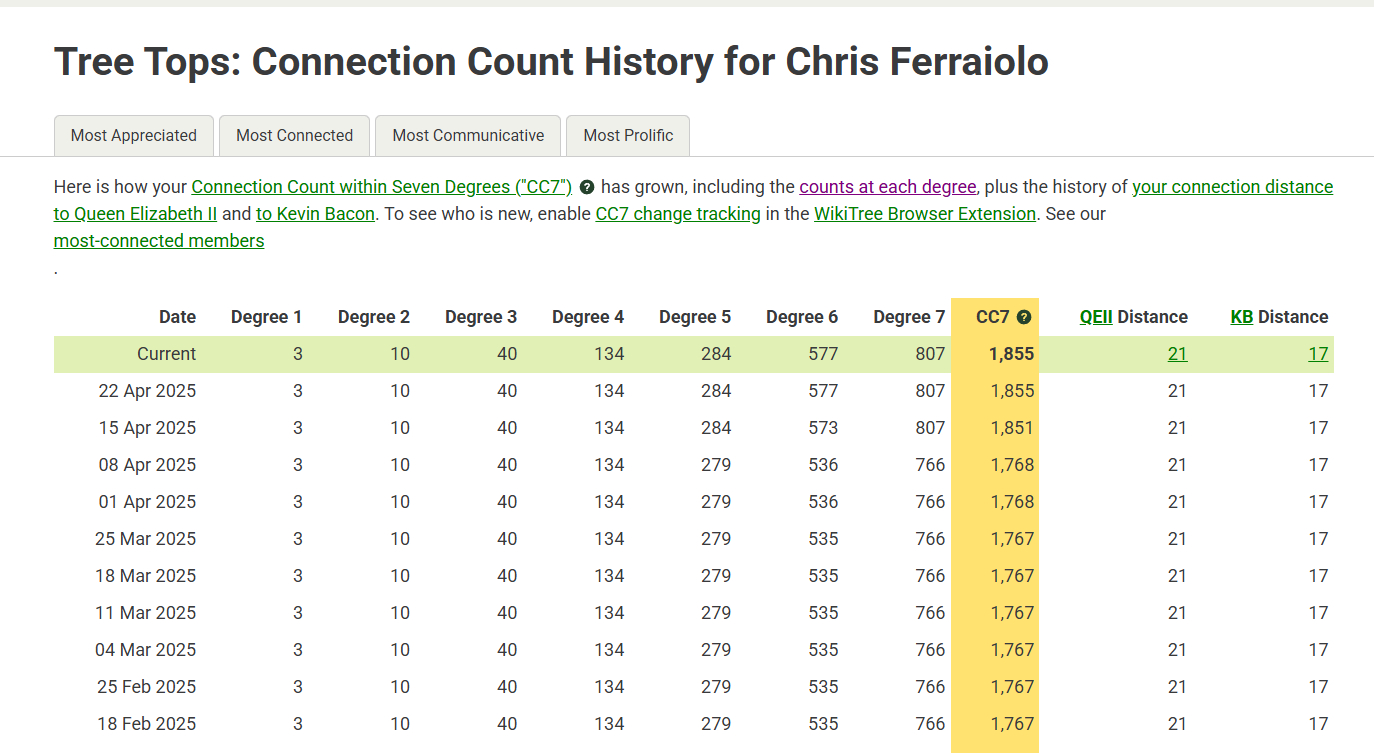
Task: Open most-connected members link
Action: (159, 241)
